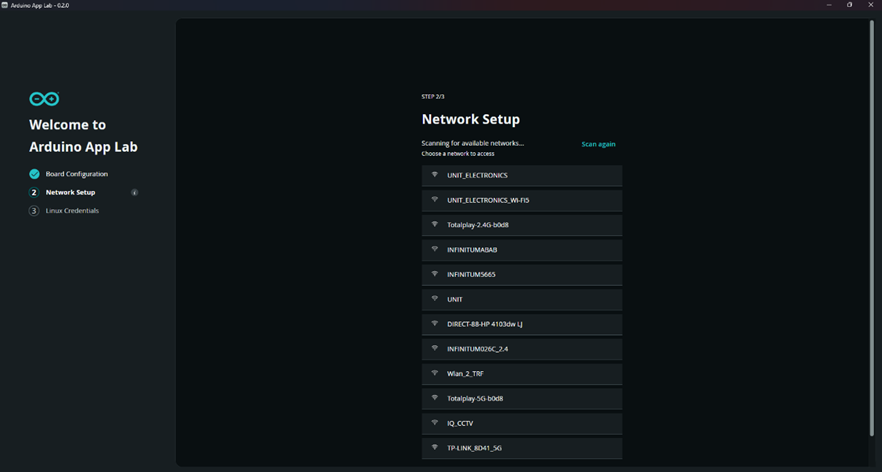Click the info icon beside Network Setup
Image resolution: width=882 pixels, height=472 pixels.
[x=134, y=193]
